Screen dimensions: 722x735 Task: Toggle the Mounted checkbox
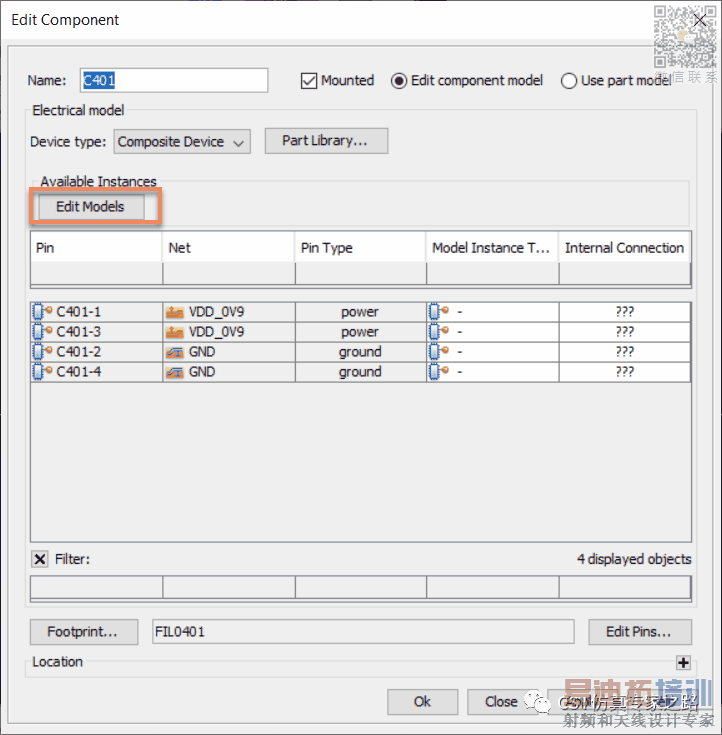[x=309, y=81]
